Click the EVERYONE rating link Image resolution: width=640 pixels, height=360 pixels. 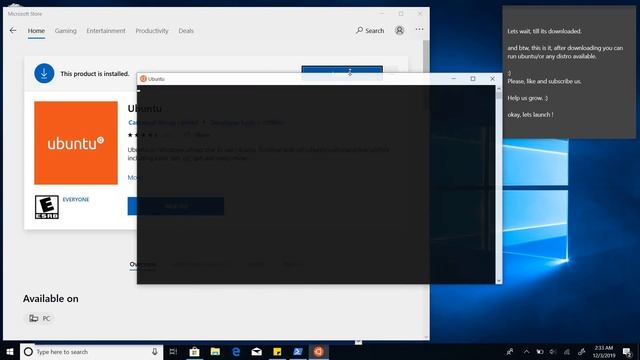tap(76, 200)
